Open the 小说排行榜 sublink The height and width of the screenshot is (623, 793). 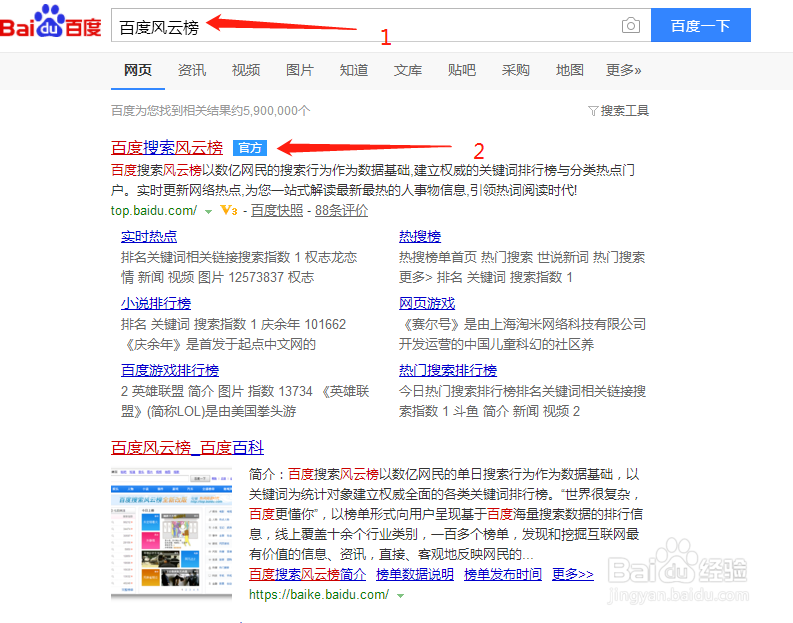[156, 303]
